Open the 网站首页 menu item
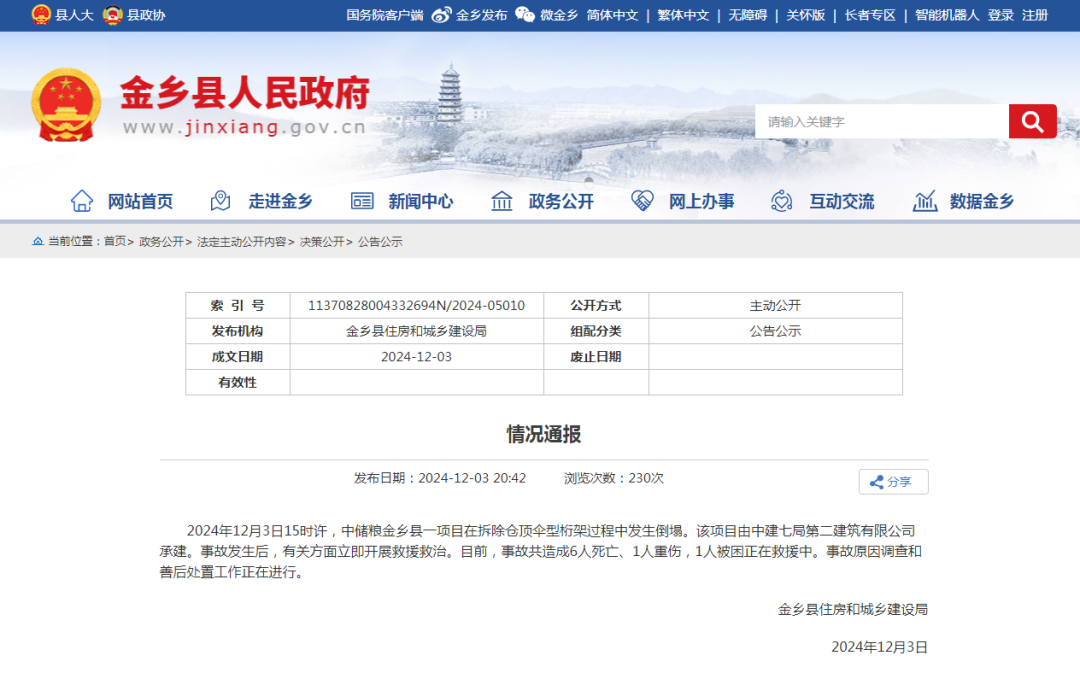Viewport: 1080px width, 679px height. 140,201
